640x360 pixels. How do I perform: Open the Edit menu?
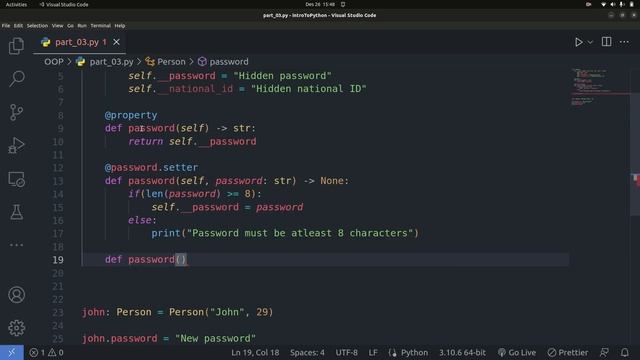[18, 26]
